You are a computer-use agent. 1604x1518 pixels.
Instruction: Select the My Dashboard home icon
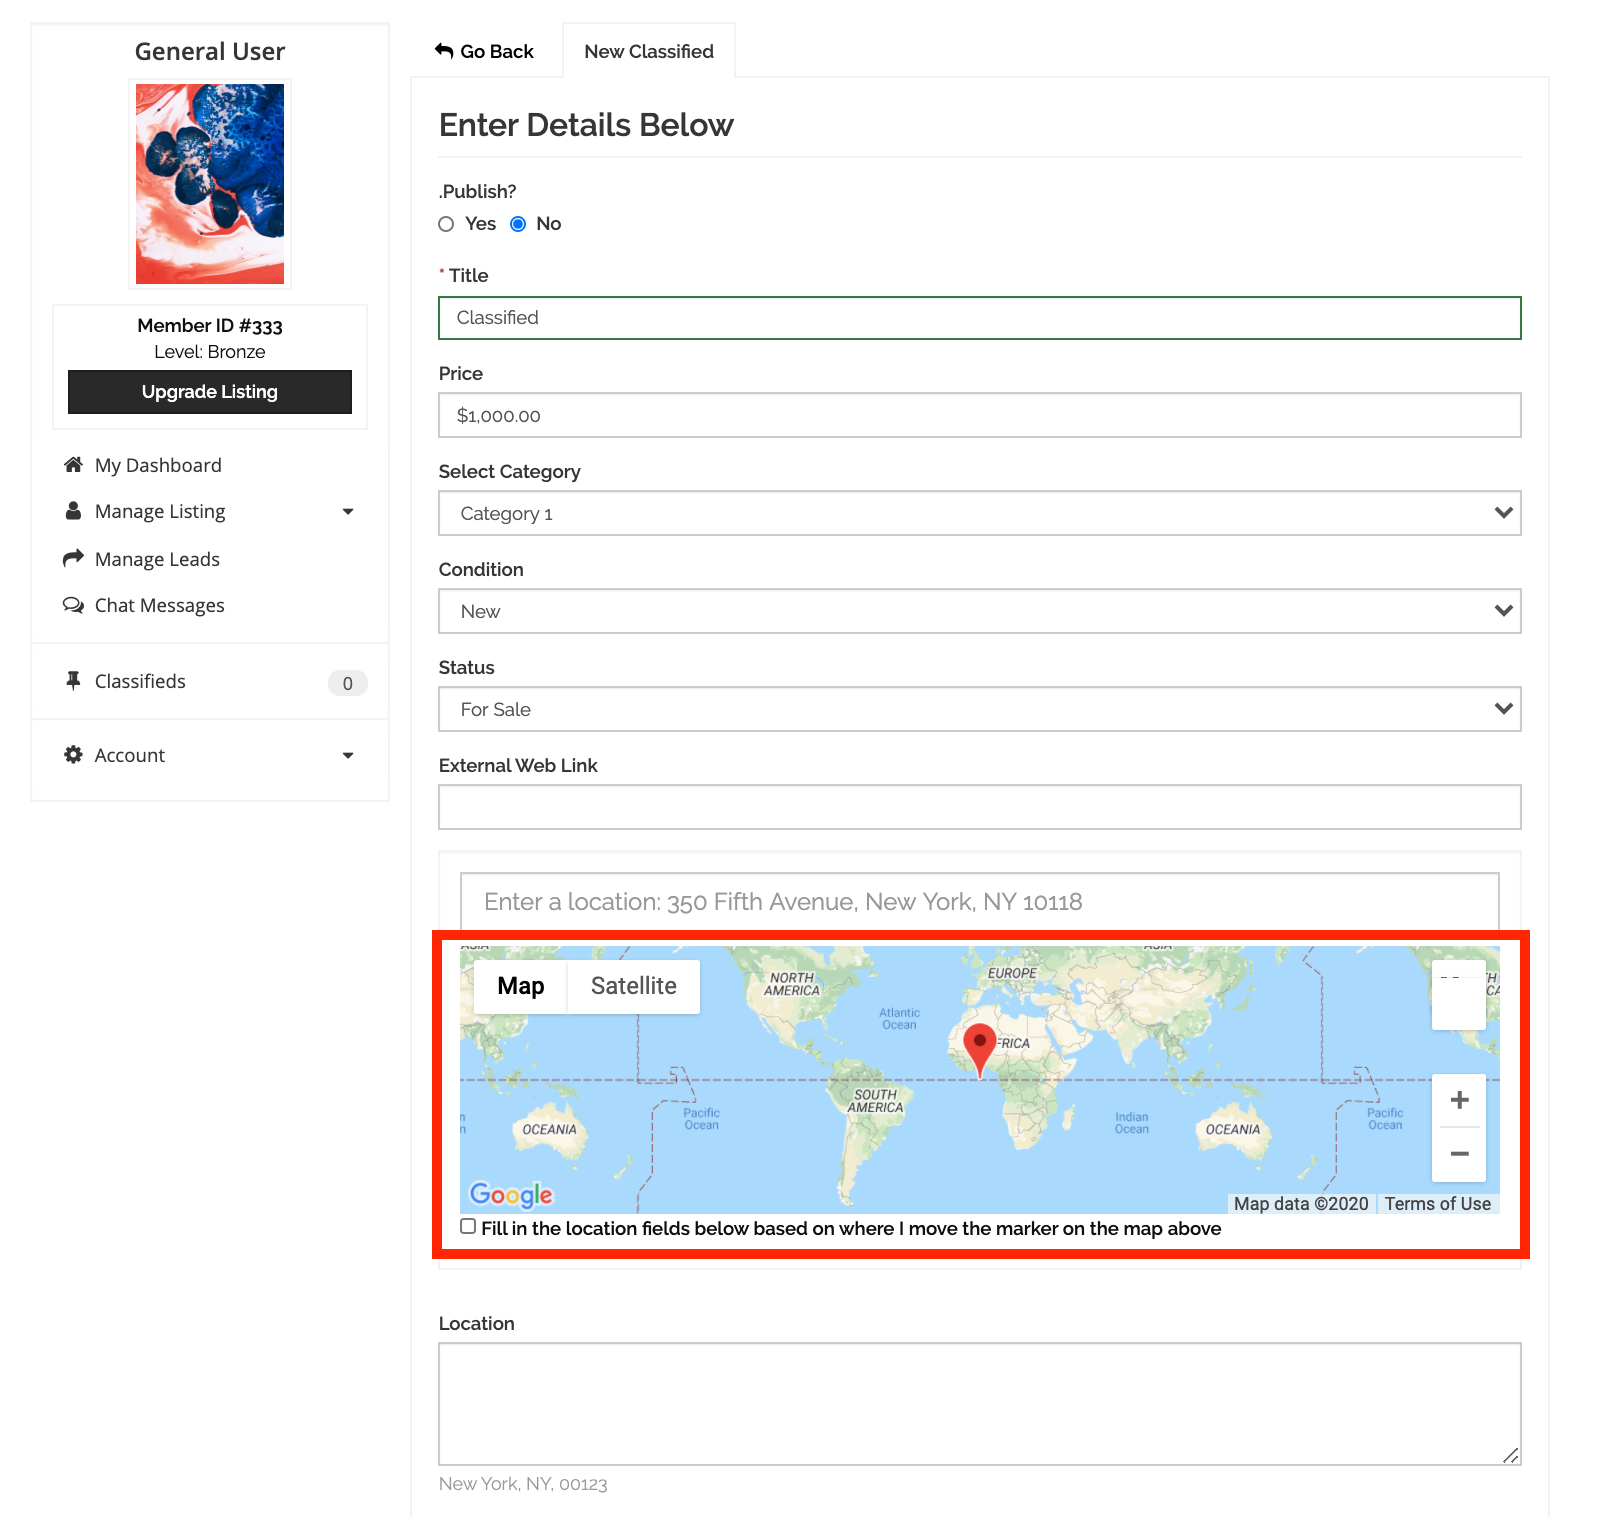[72, 463]
